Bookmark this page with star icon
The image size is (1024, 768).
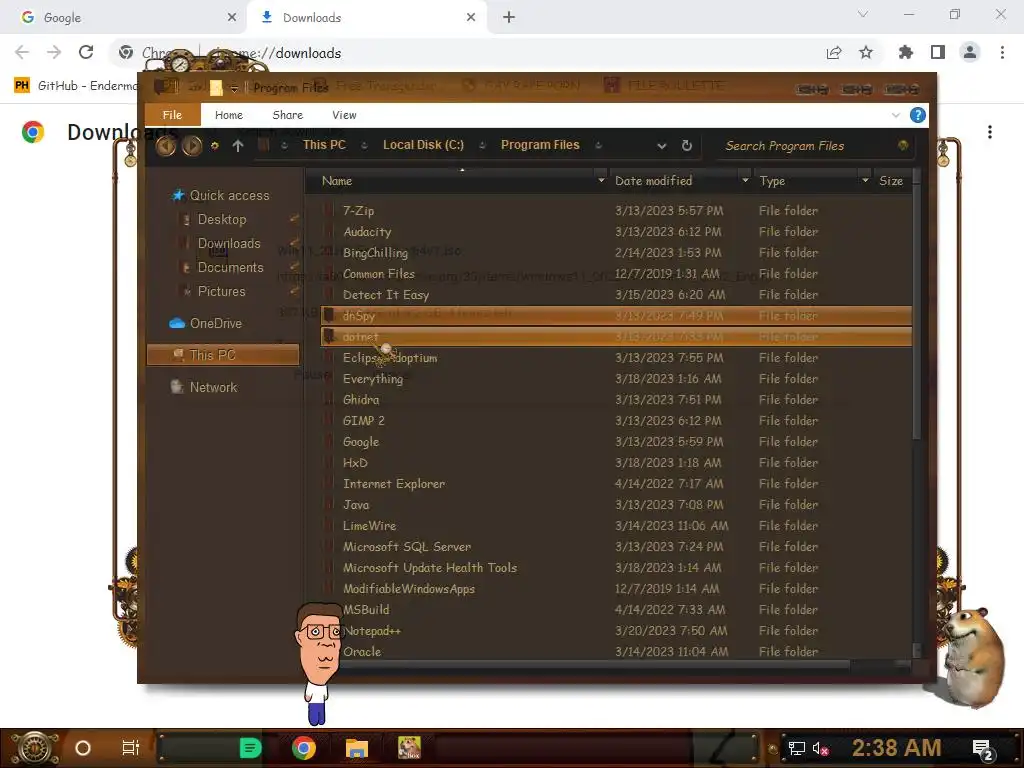(x=866, y=52)
